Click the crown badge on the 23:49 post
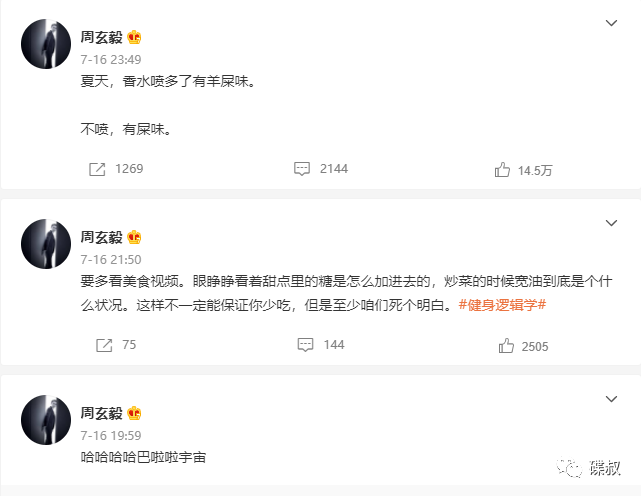 pyautogui.click(x=135, y=37)
